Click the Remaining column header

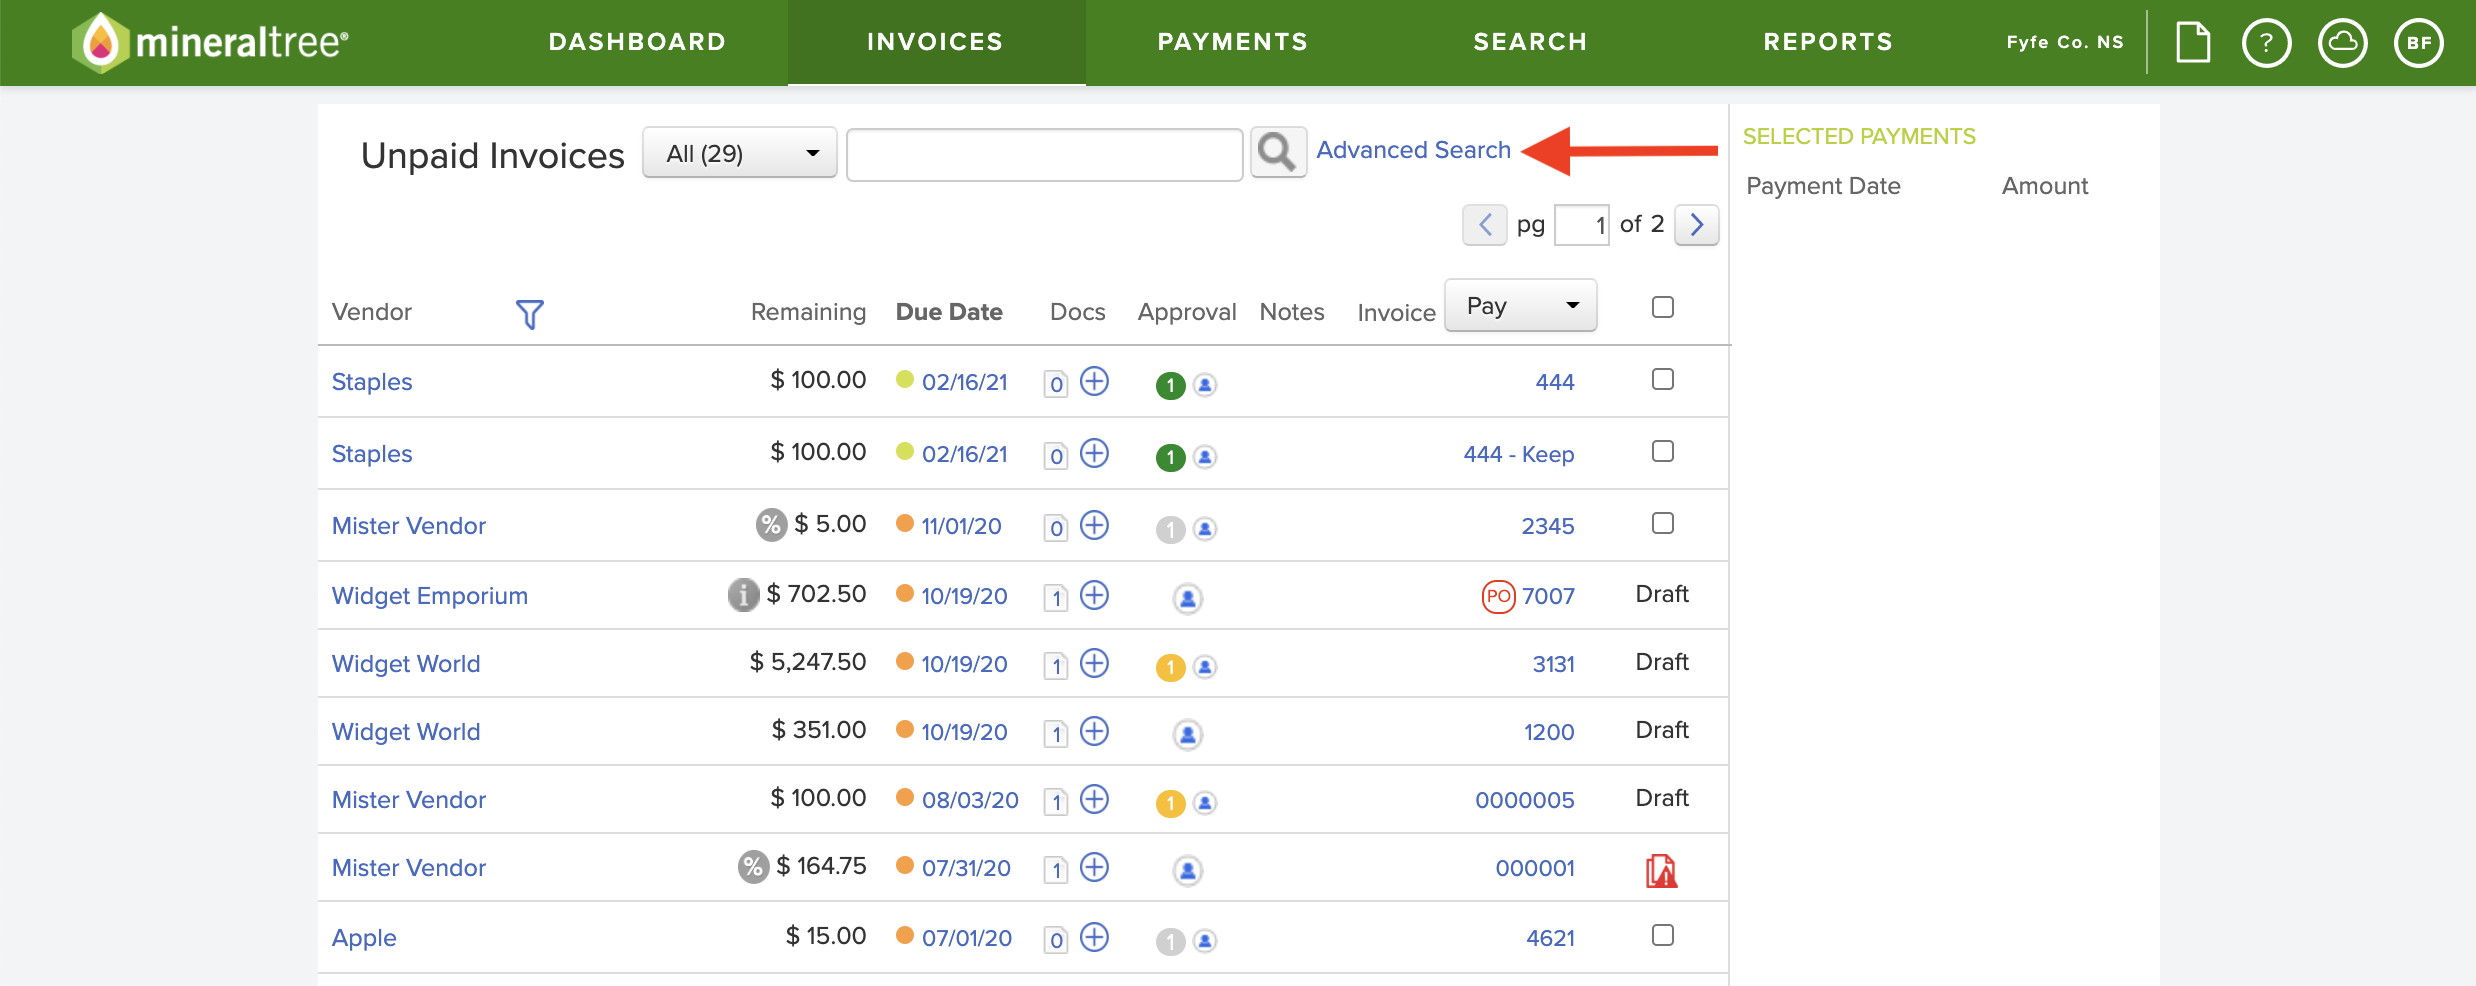(x=808, y=312)
